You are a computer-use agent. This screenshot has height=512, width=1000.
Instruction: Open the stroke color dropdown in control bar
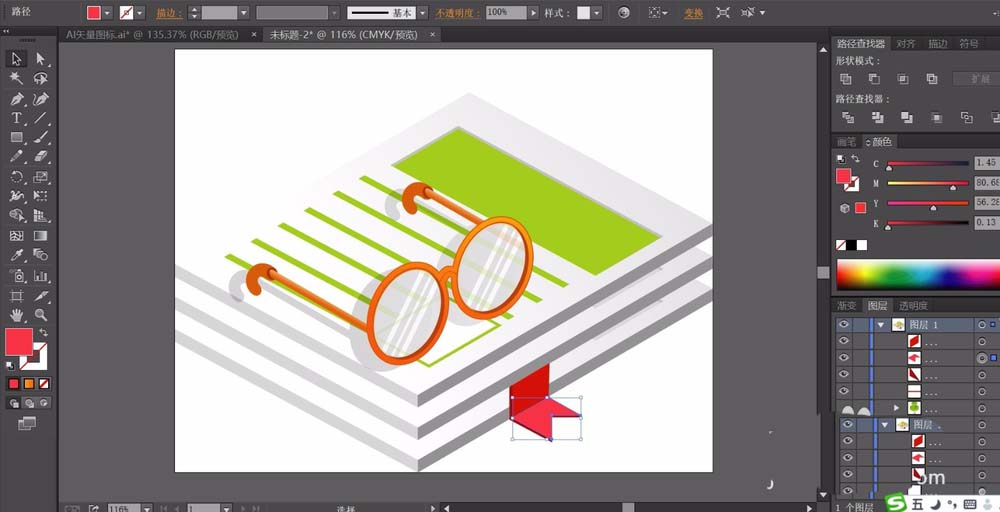tap(140, 13)
